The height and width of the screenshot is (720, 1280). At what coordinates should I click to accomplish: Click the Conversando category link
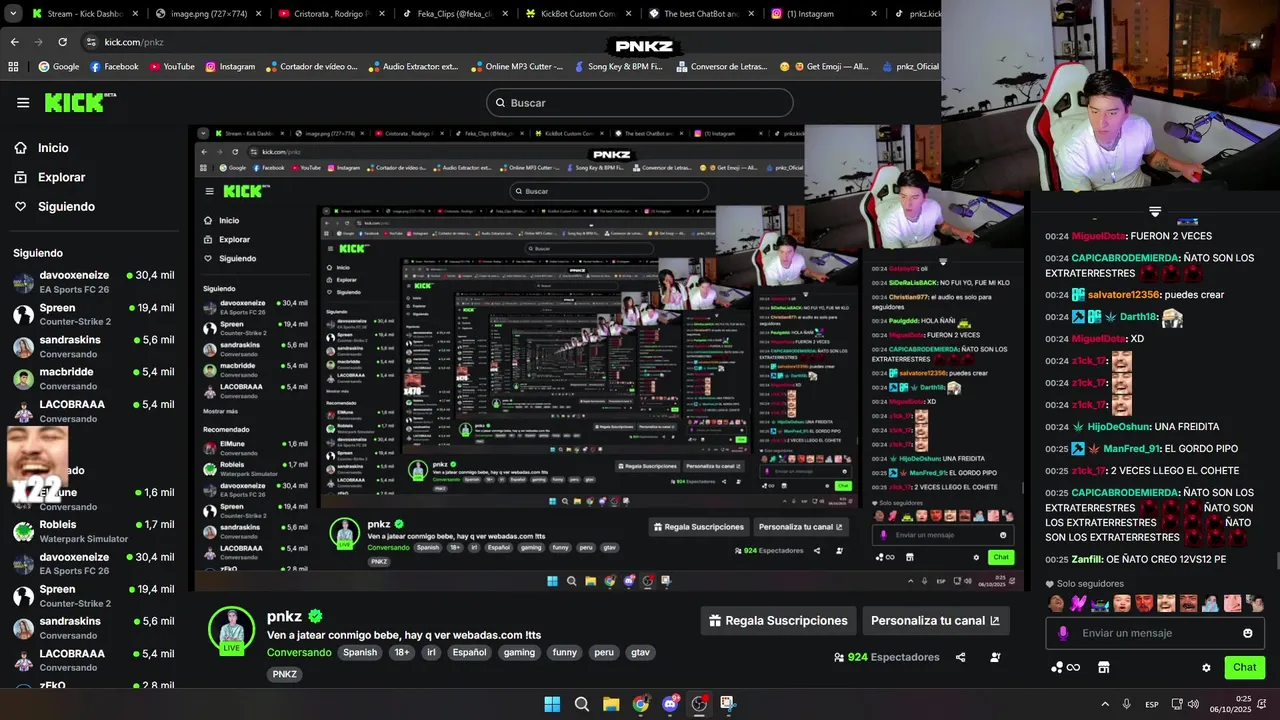point(299,652)
